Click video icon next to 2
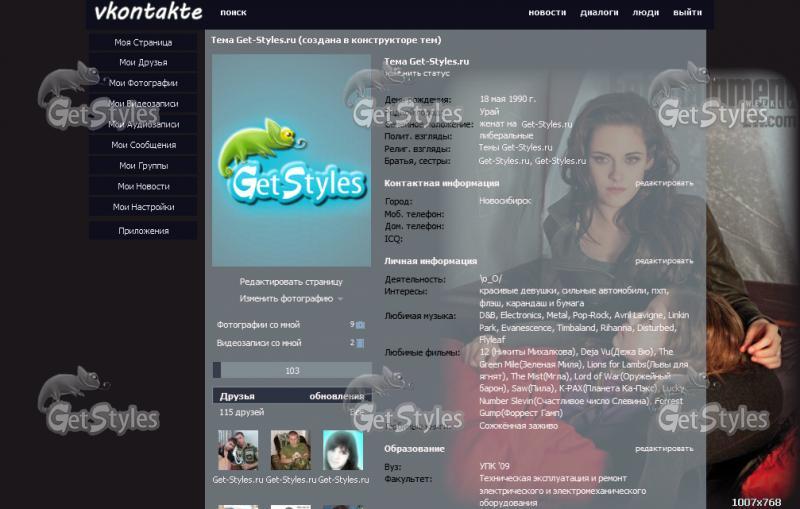The width and height of the screenshot is (800, 509). tap(360, 343)
